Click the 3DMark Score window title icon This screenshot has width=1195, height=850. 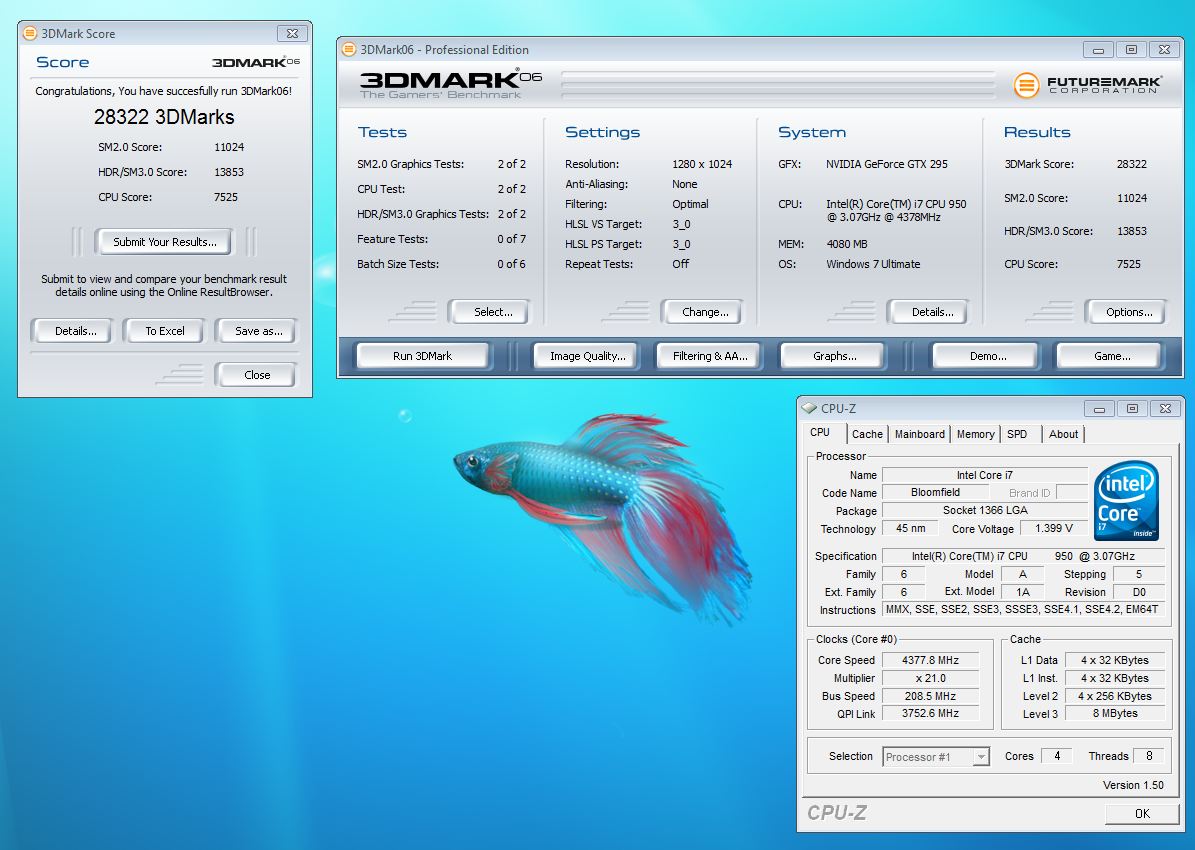pyautogui.click(x=30, y=34)
